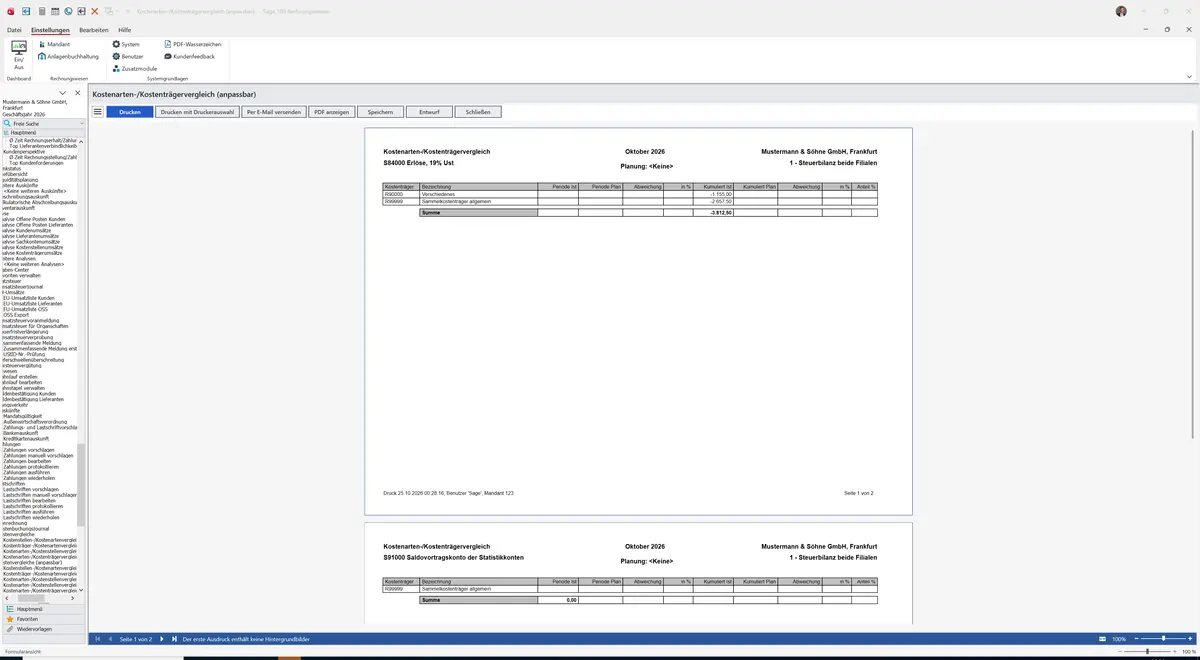
Task: Click the calendar icon in the quick access bar
Action: point(55,11)
